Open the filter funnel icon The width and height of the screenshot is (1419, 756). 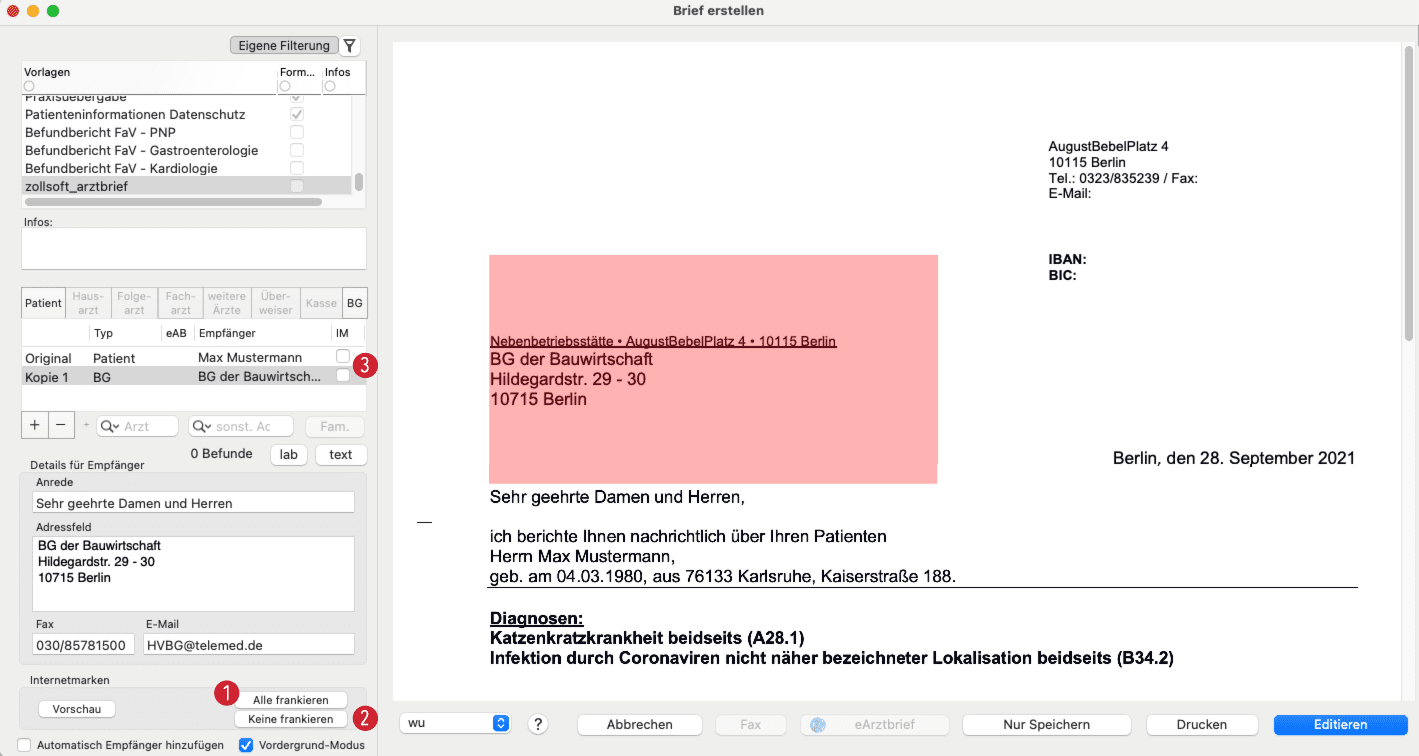349,46
